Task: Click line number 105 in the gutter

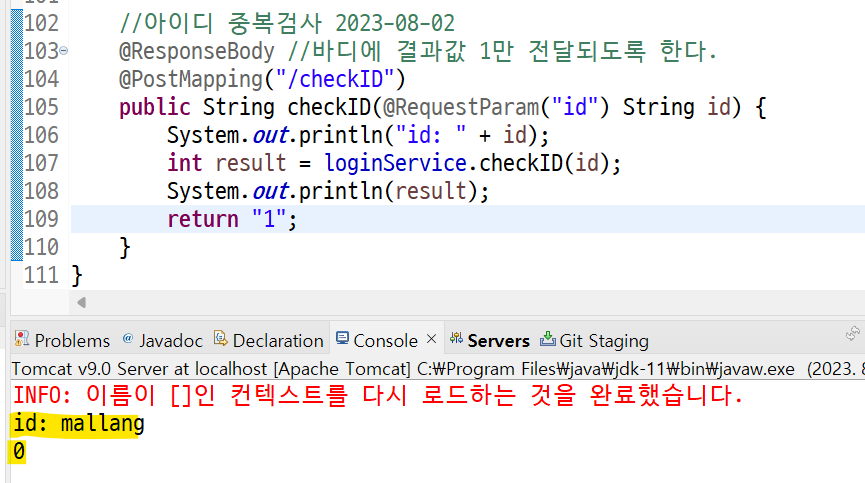Action: [41, 107]
